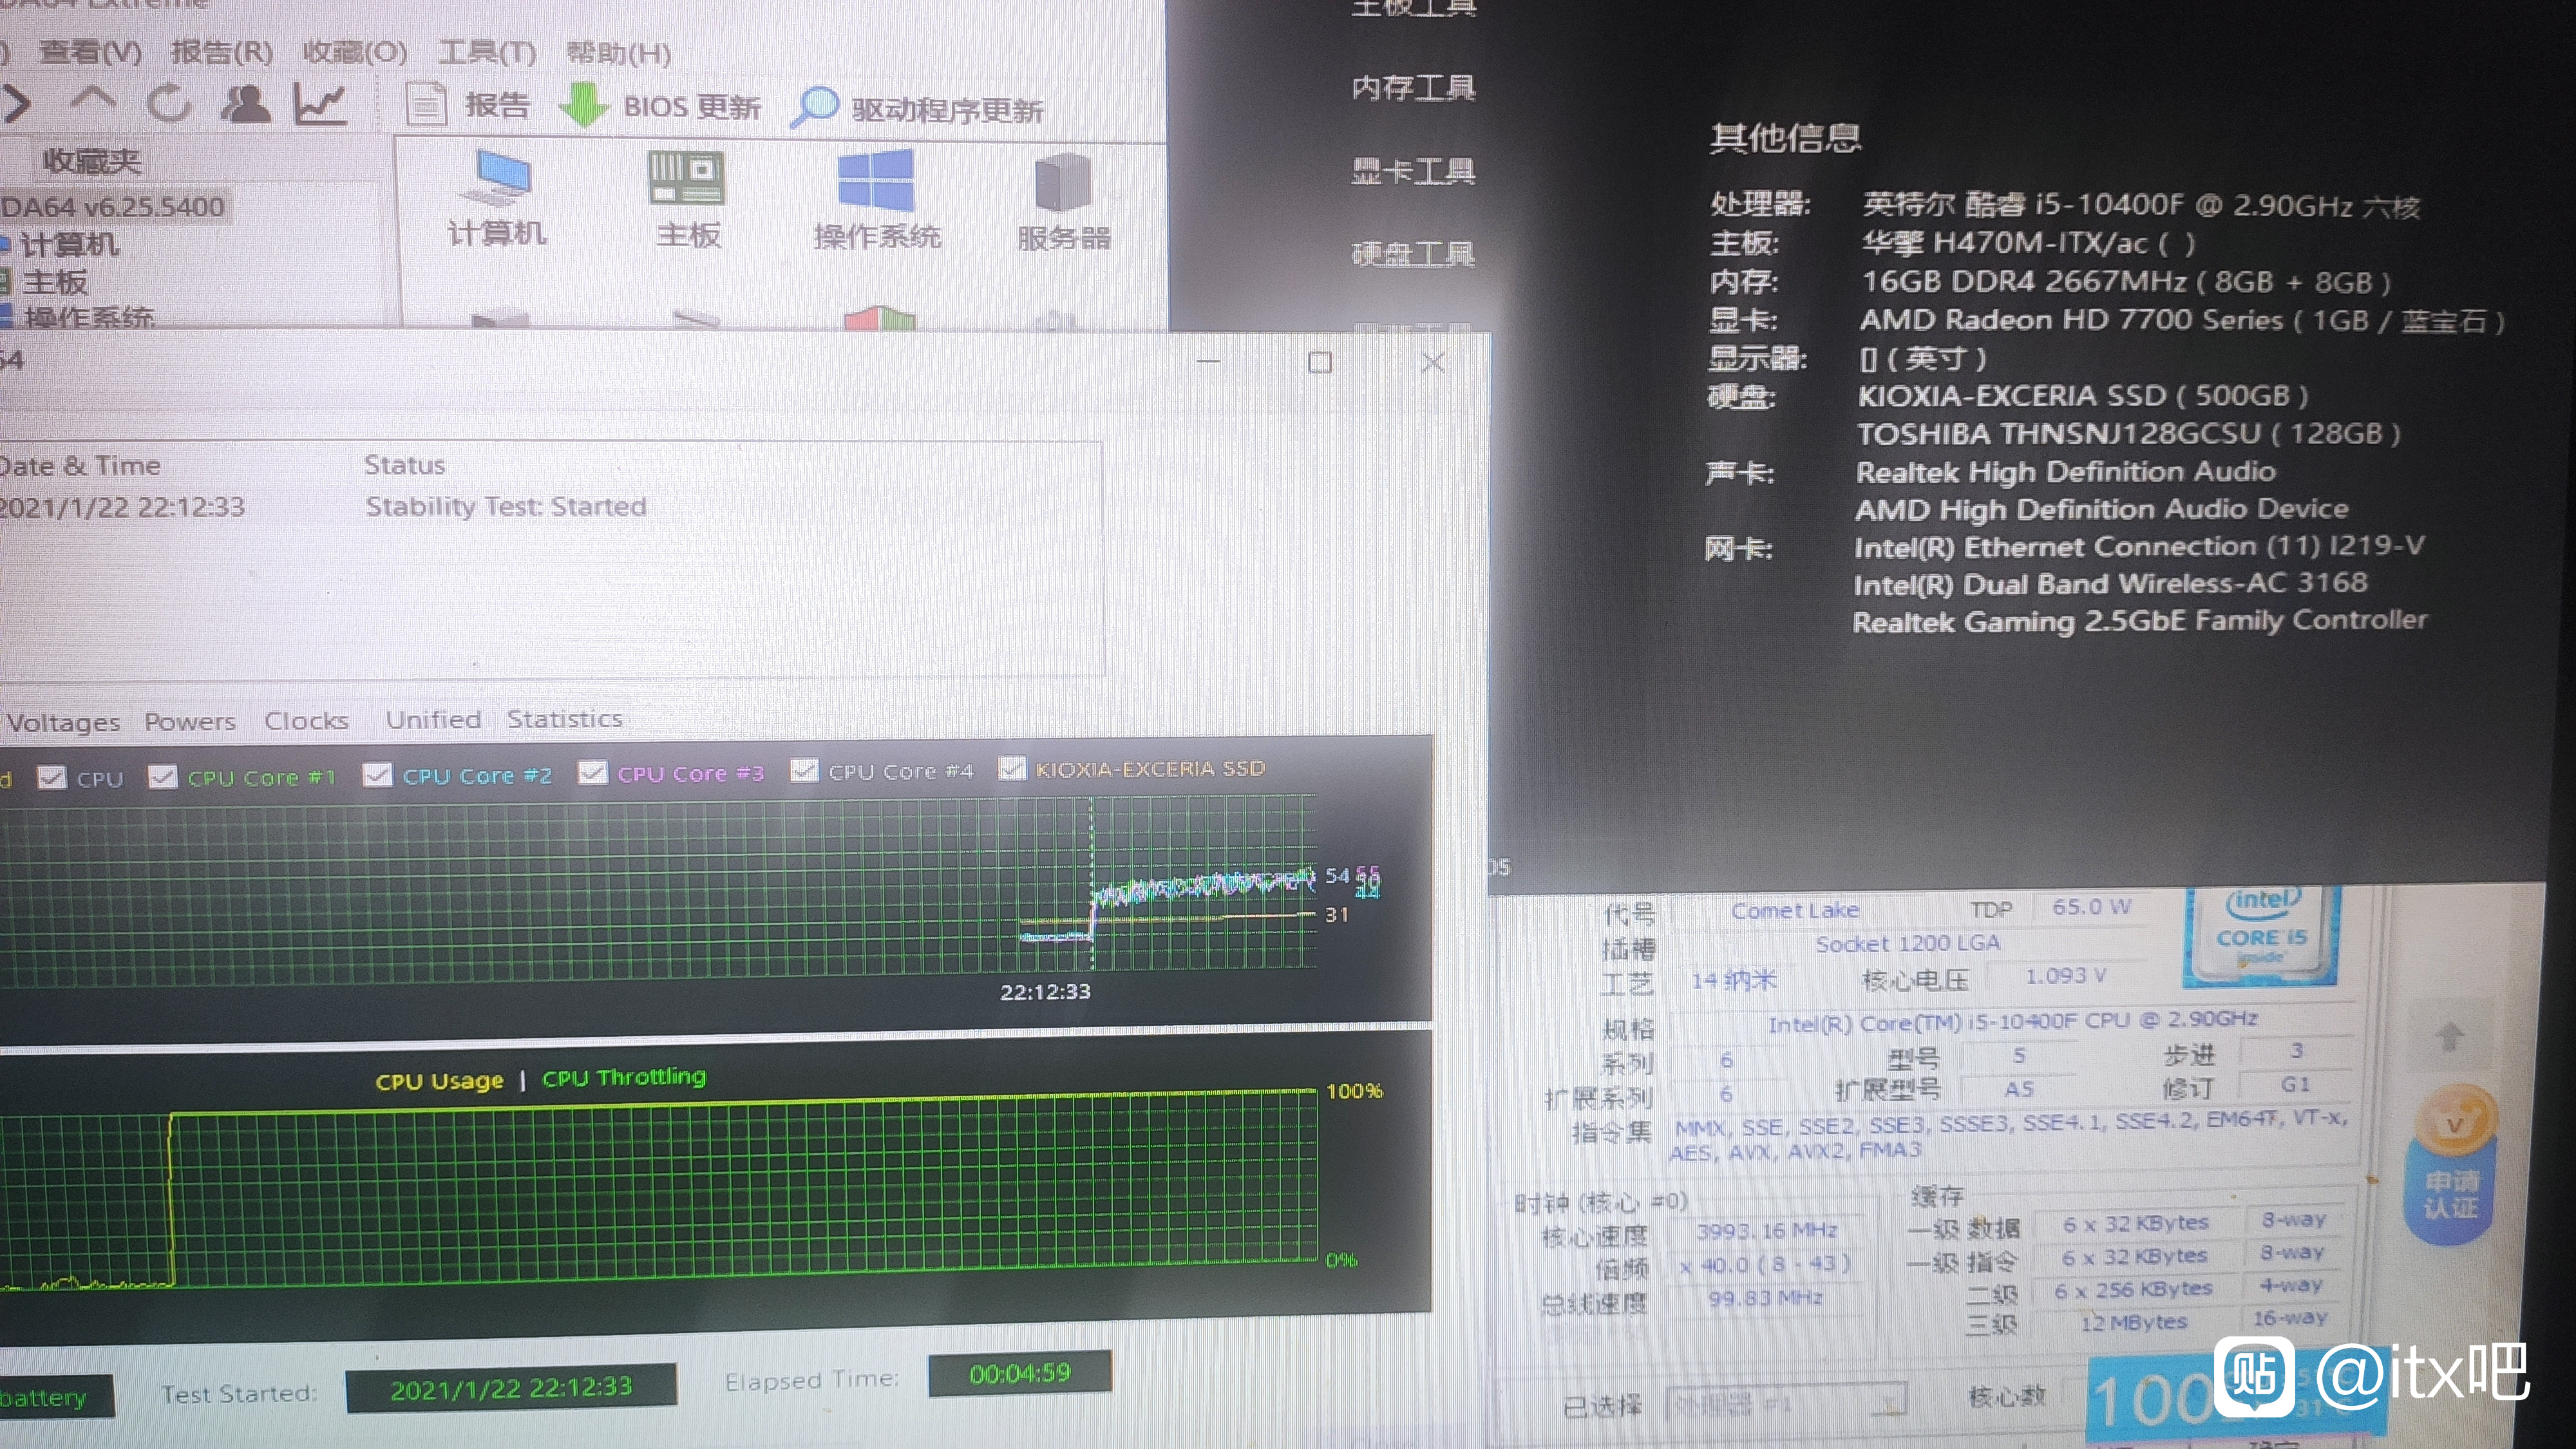Click the Stability Test: Started log entry
Viewport: 2576px width, 1449px height.
(x=505, y=506)
